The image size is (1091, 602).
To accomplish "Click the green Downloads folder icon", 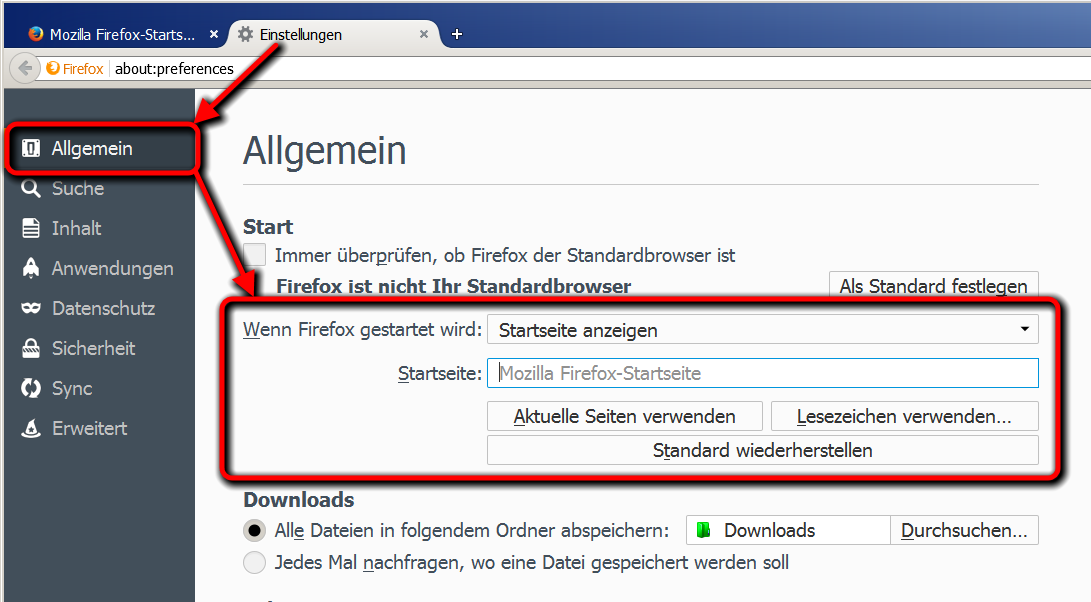I will pos(703,530).
